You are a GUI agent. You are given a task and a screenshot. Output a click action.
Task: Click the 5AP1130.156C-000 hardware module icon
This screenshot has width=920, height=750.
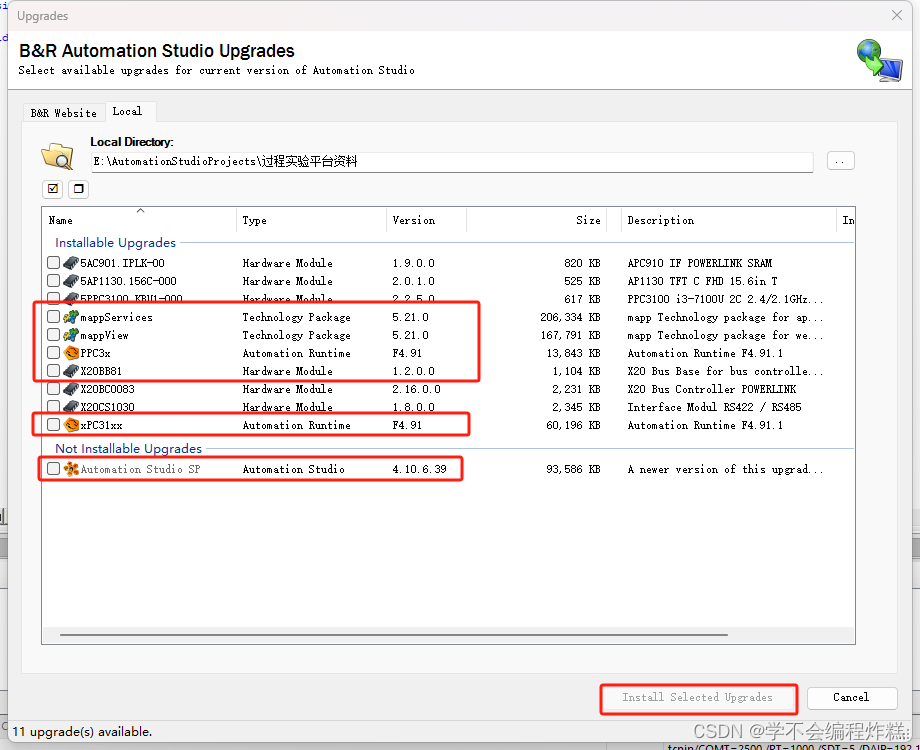(71, 281)
